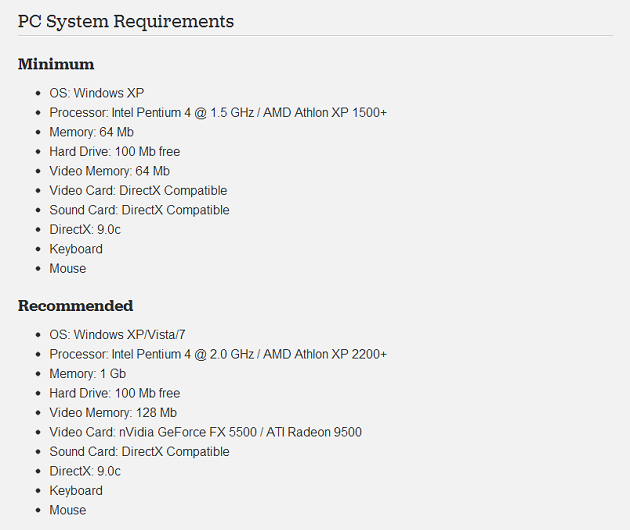Click 'DirectX: 9.0c' in the Recommended list
630x530 pixels.
click(85, 471)
